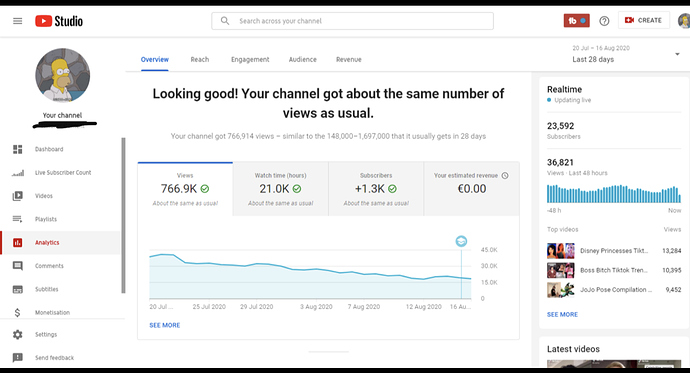Click the help question mark icon
The image size is (690, 373).
point(604,21)
